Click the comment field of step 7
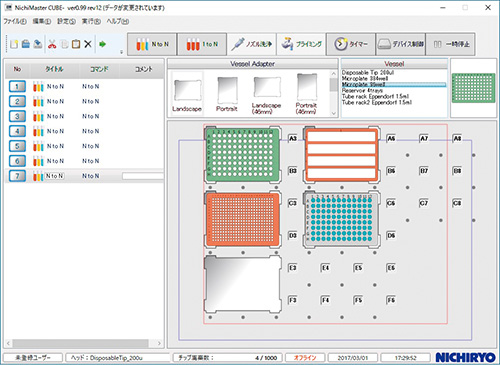This screenshot has width=500, height=365. pos(143,176)
